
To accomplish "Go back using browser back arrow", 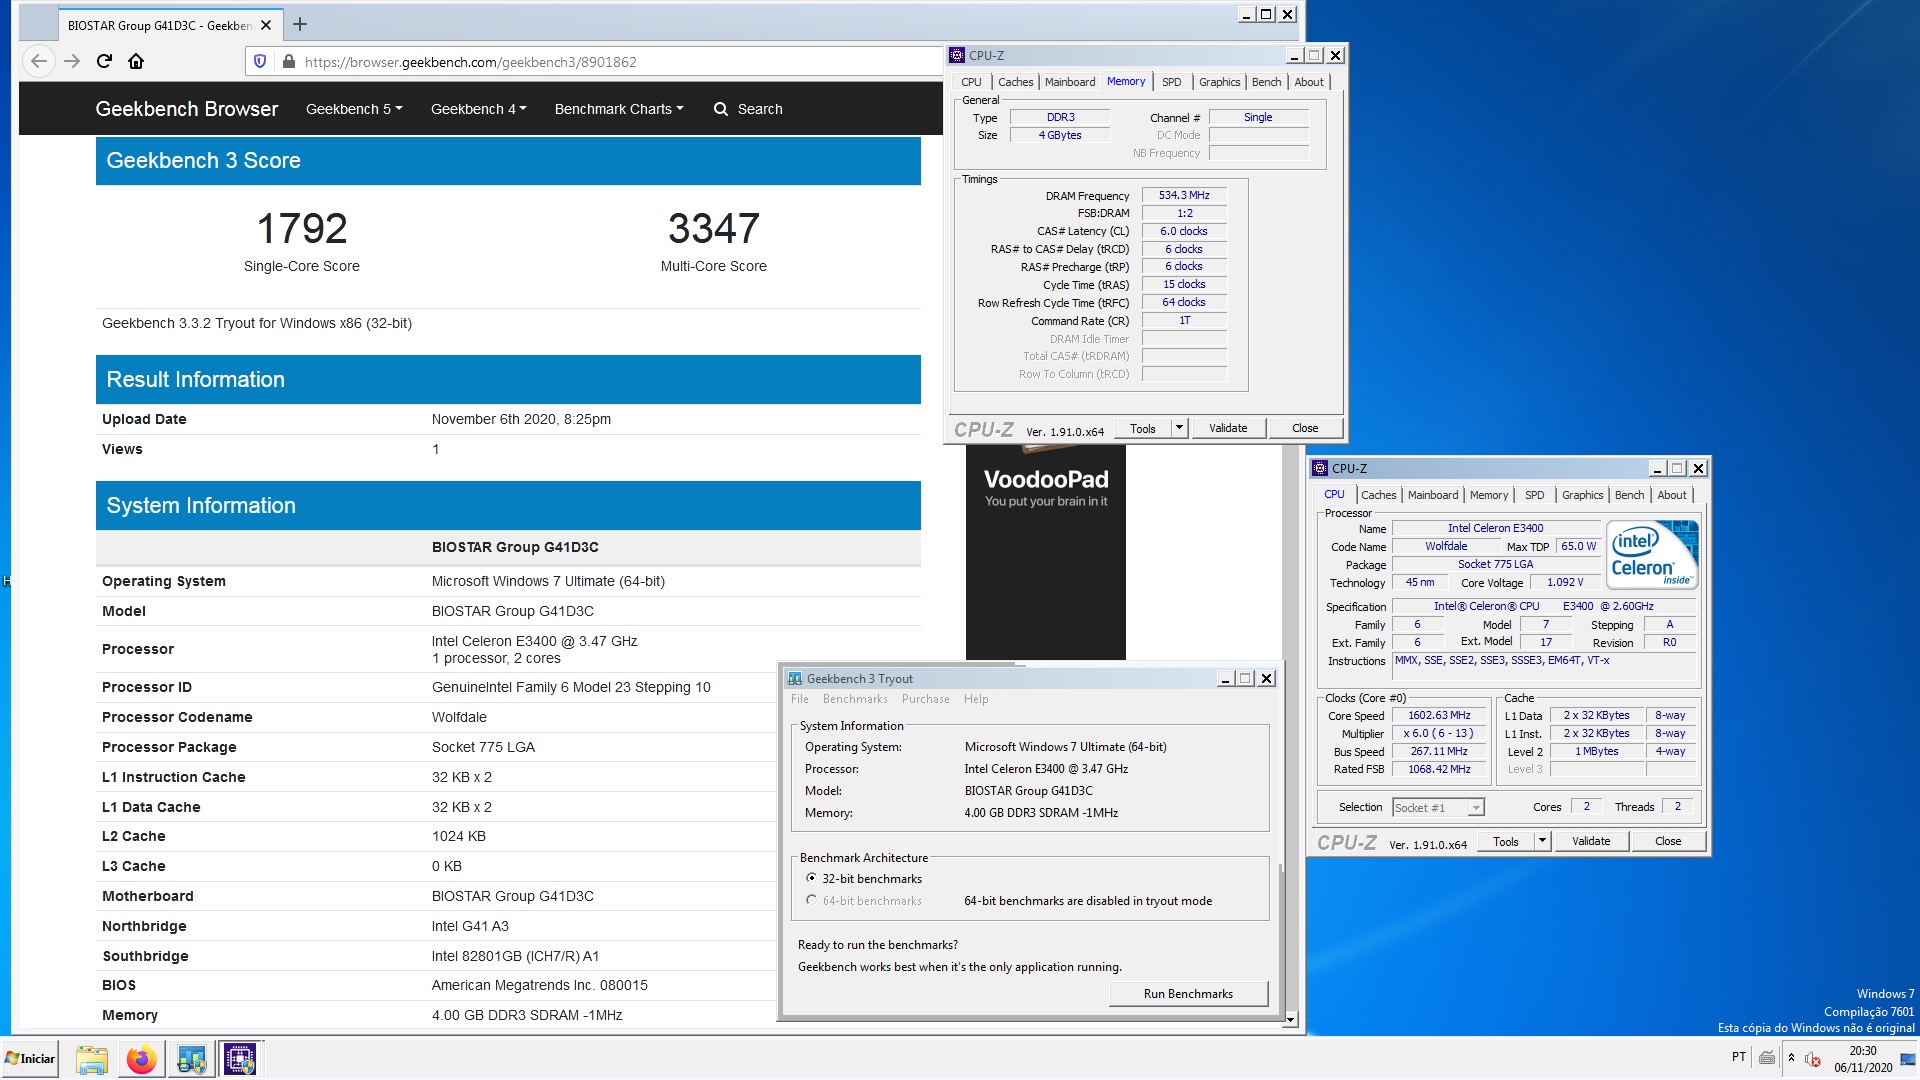I will (x=38, y=61).
